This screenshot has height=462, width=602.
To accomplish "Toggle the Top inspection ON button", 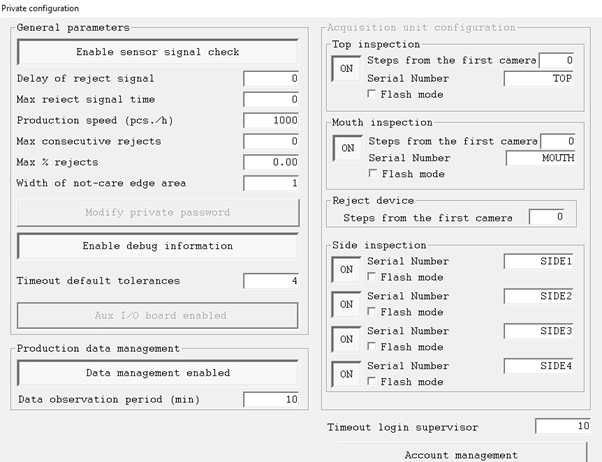I will tap(347, 70).
